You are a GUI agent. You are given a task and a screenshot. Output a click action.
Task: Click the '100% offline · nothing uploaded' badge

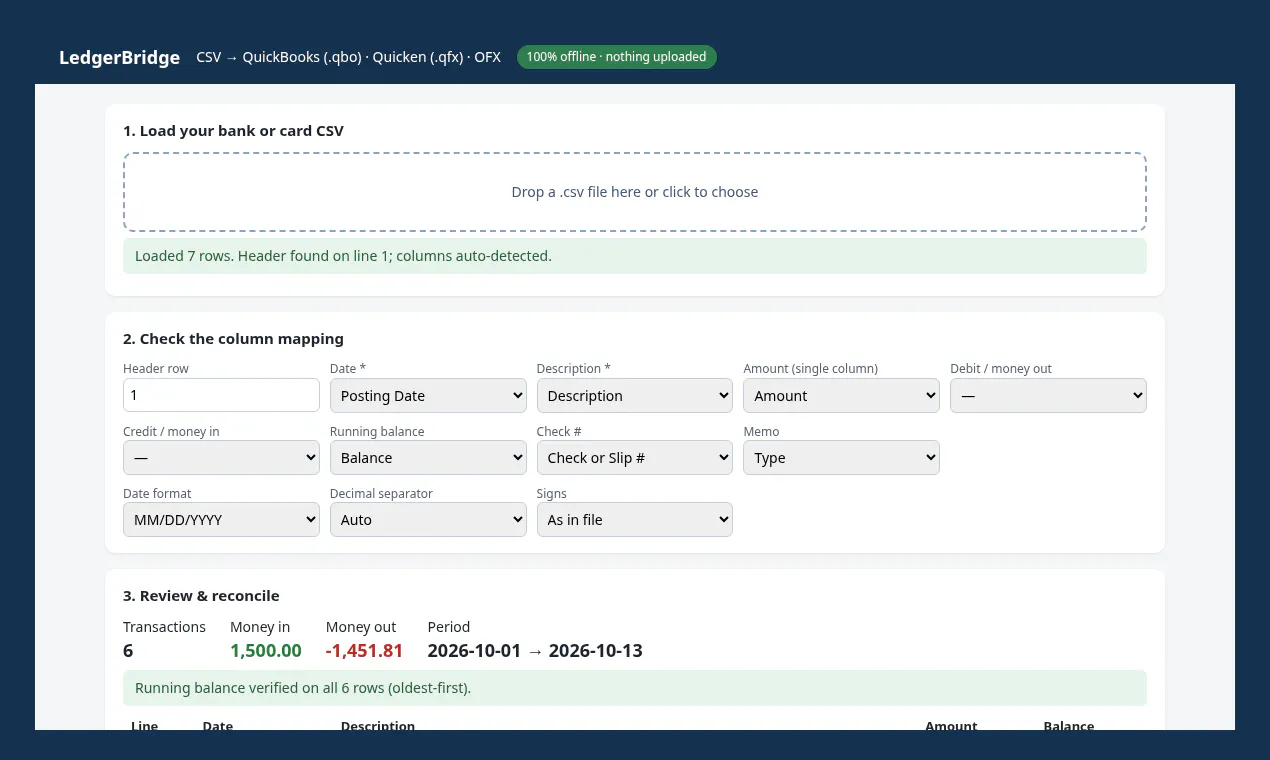[x=617, y=57]
